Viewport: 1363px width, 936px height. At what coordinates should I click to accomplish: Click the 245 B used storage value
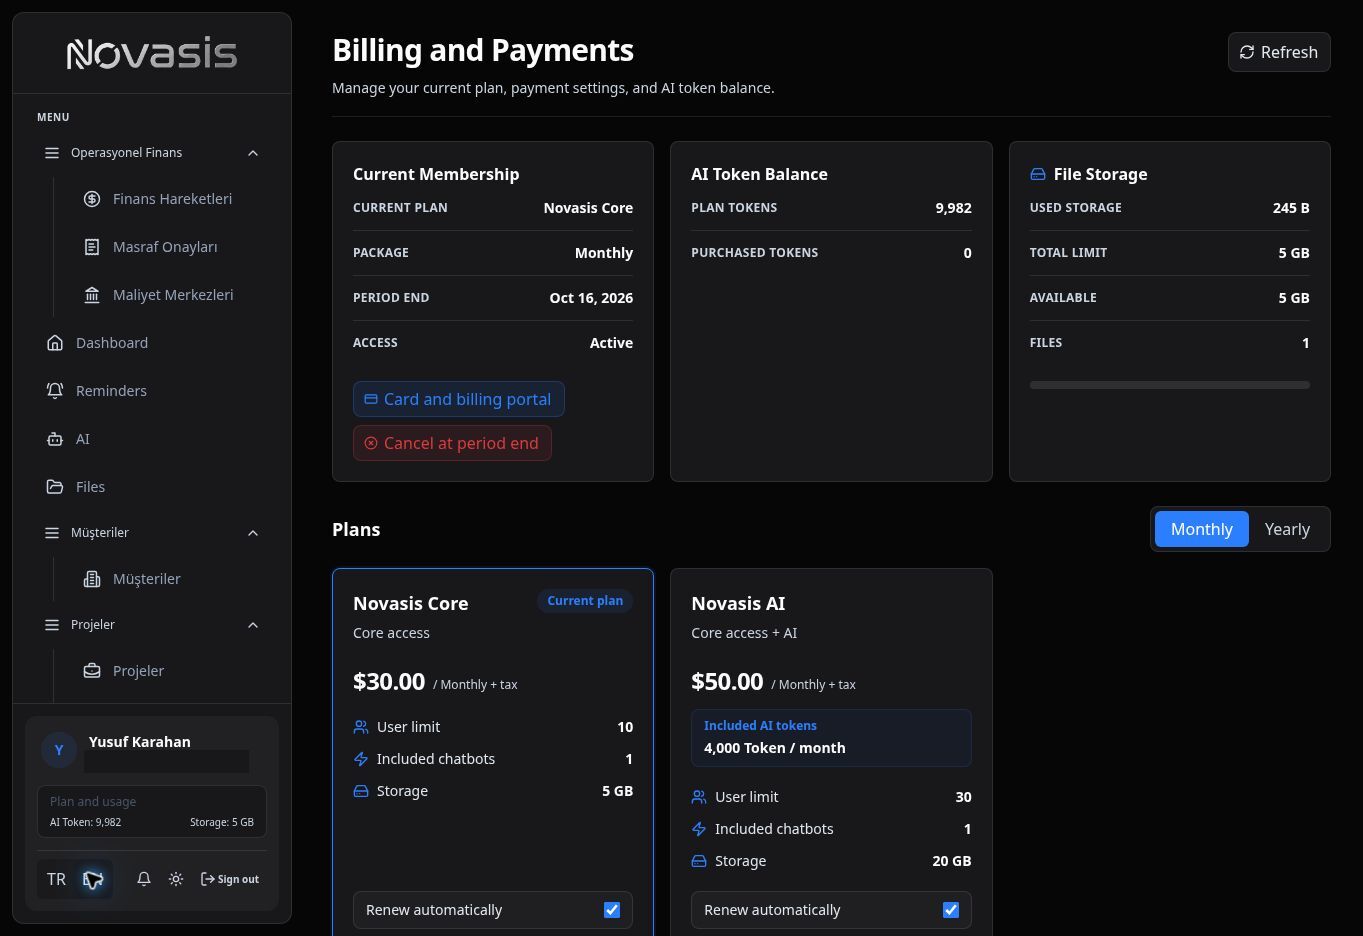pyautogui.click(x=1291, y=208)
